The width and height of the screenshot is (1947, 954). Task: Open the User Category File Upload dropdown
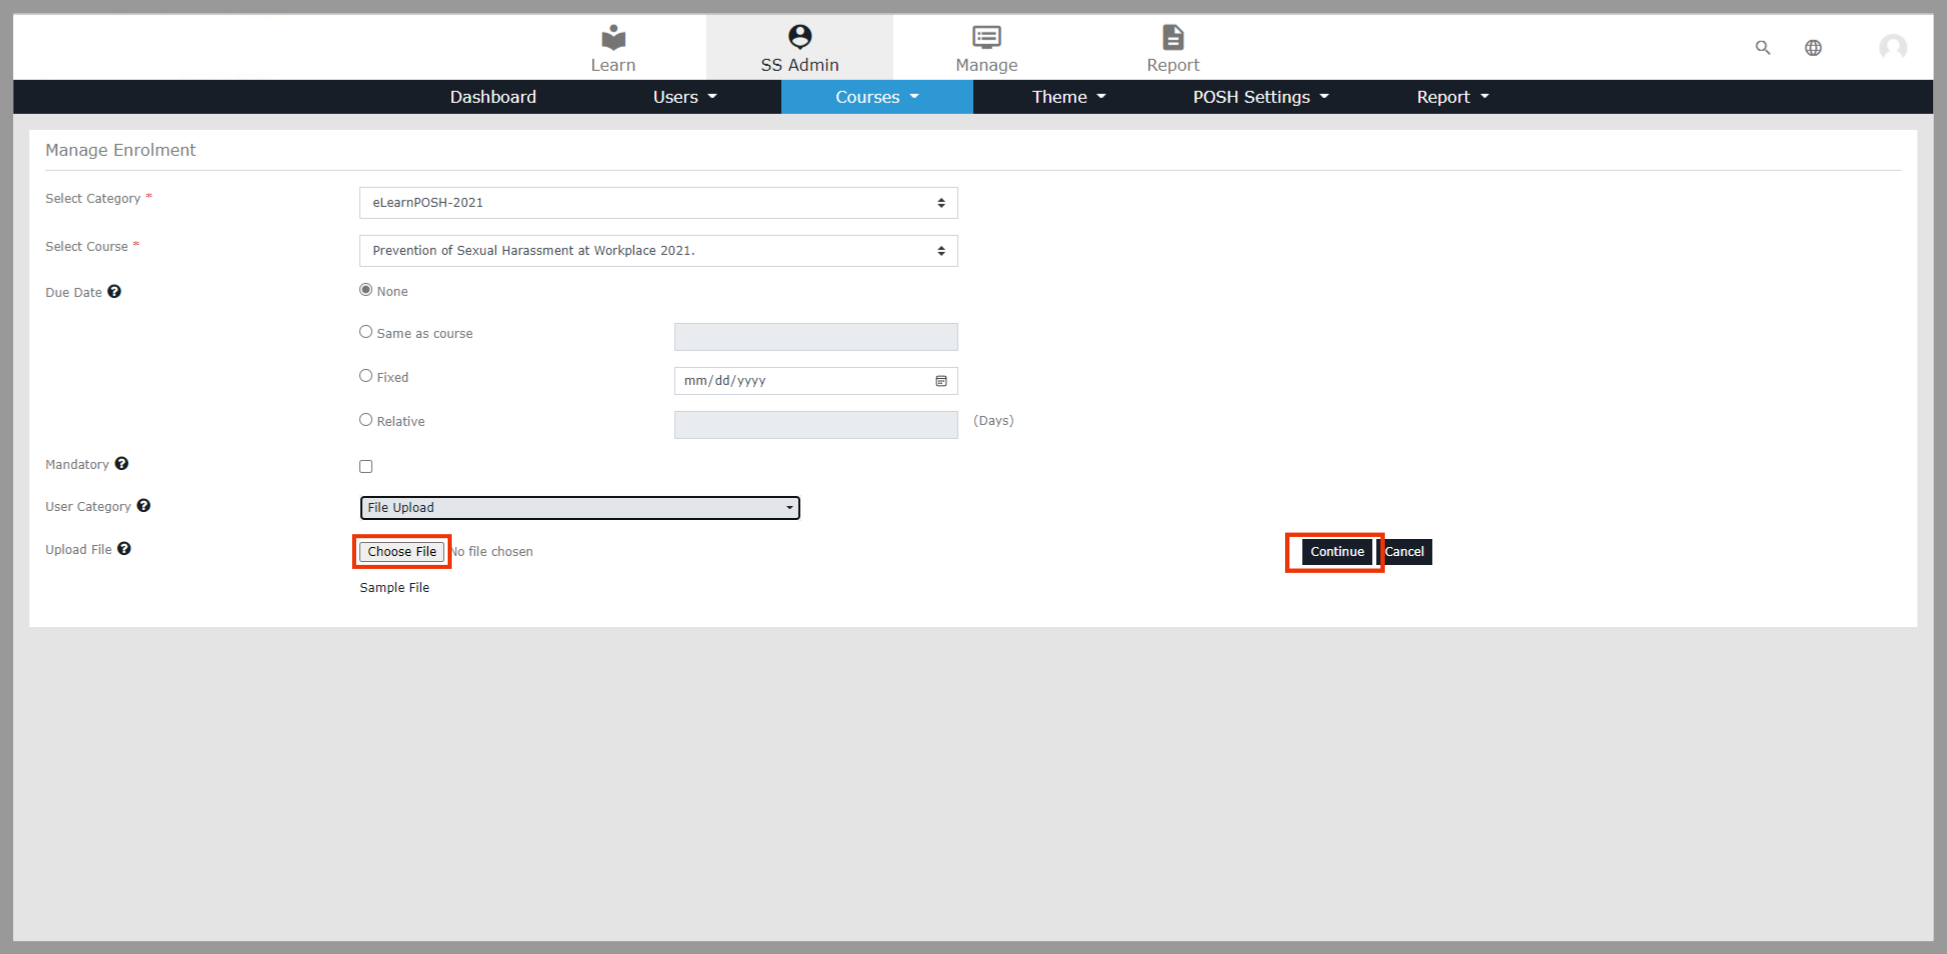click(x=580, y=508)
